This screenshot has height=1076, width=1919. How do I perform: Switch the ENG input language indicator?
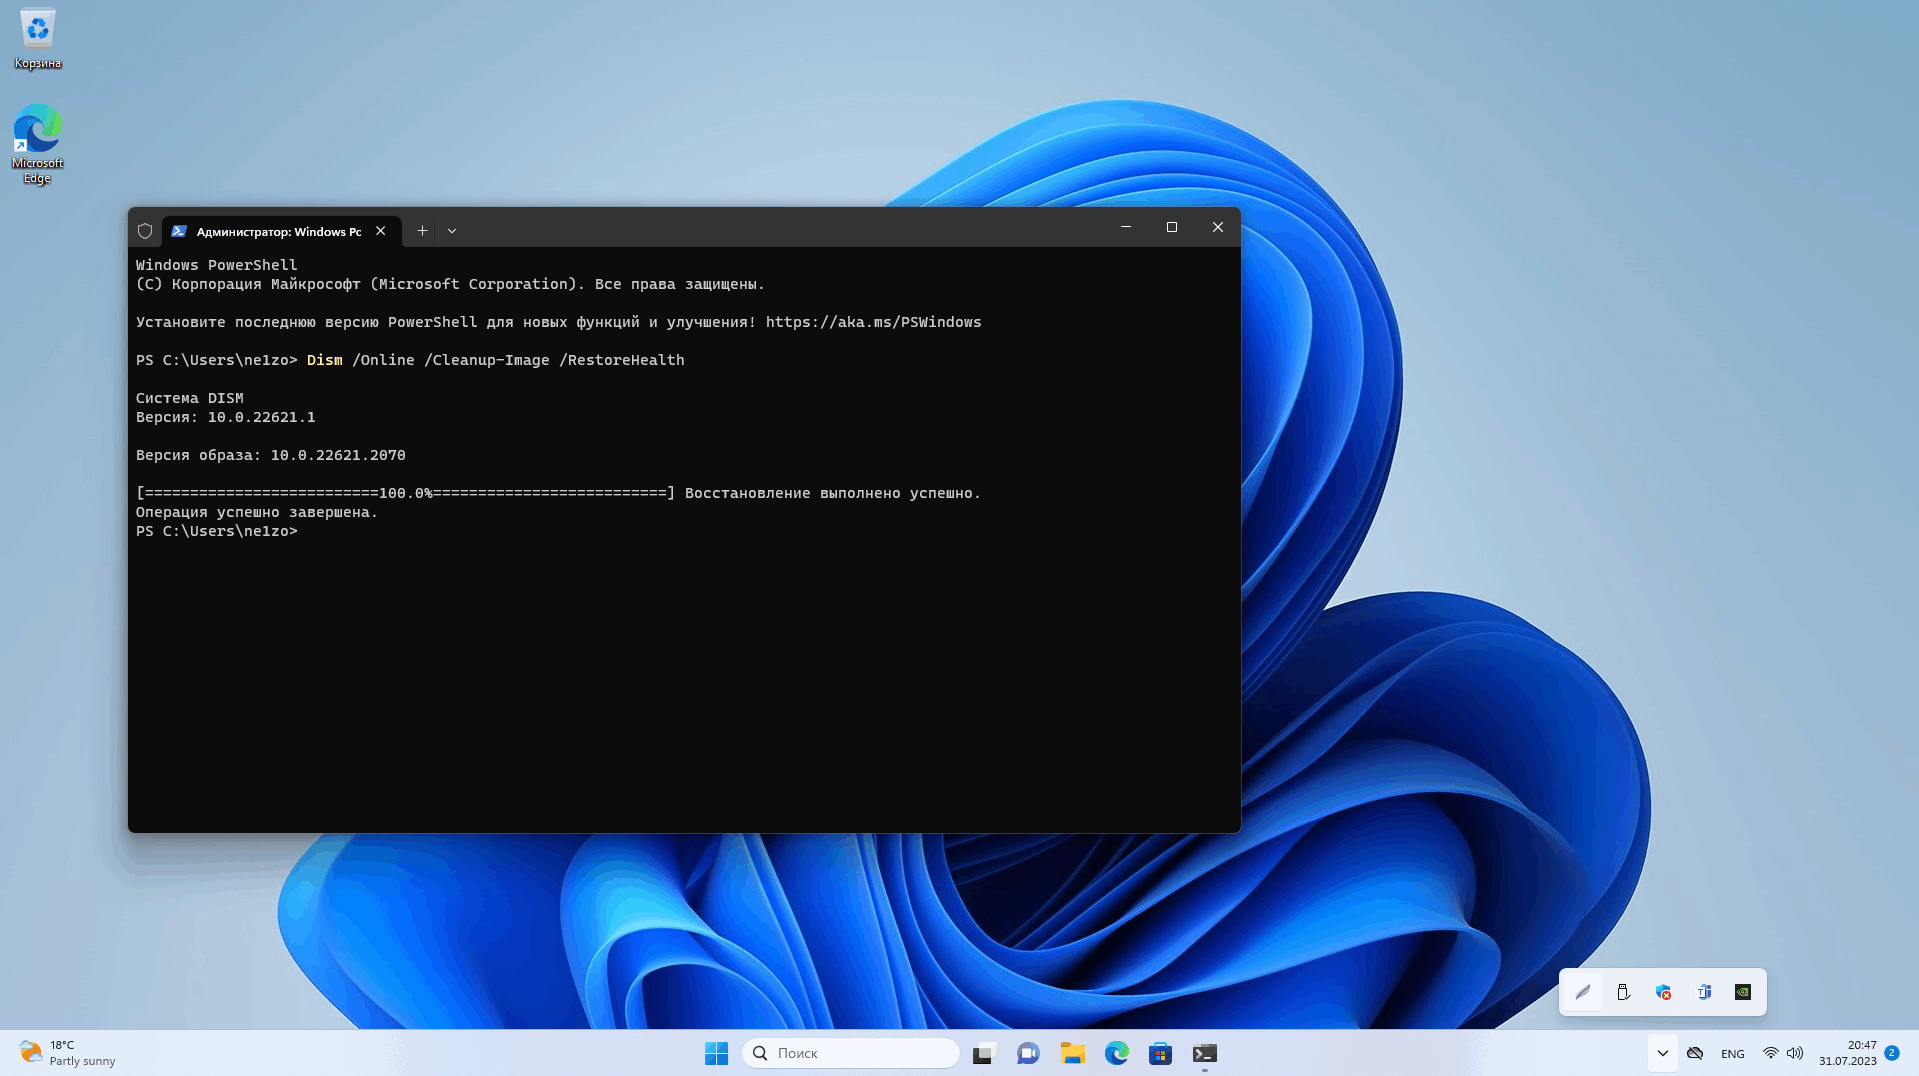(1733, 1054)
